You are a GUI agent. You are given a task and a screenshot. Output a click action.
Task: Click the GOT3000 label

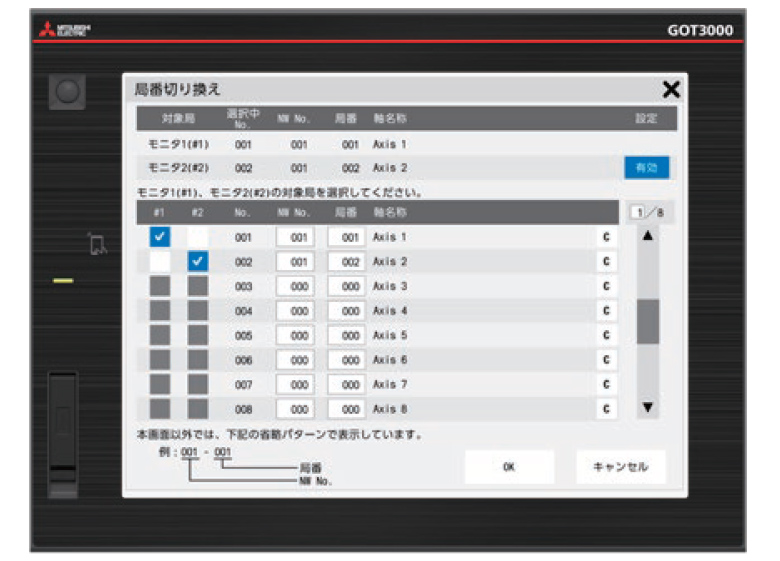700,30
